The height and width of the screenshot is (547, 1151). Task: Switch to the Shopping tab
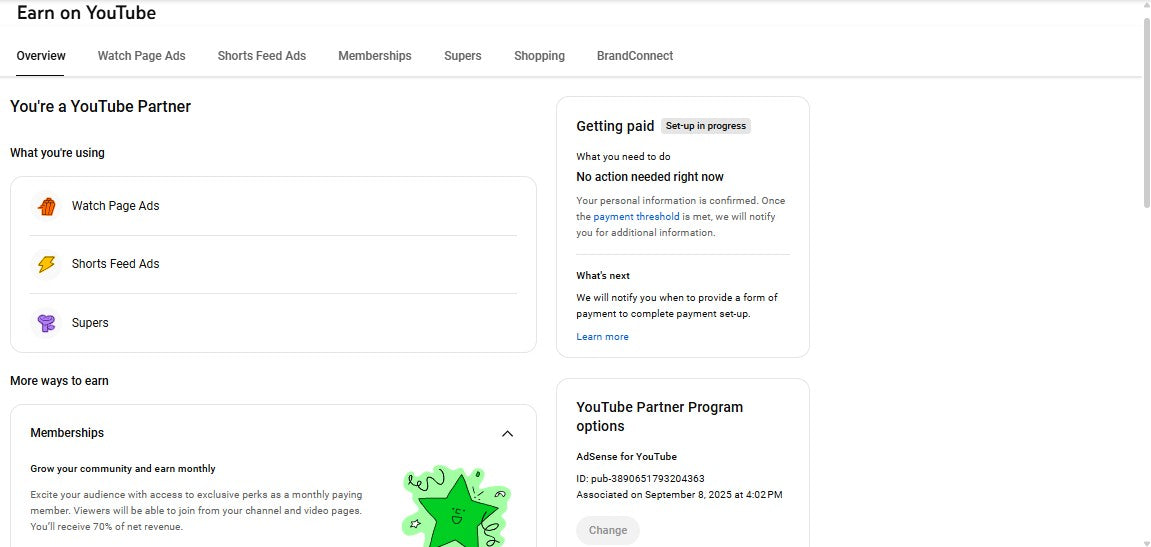539,56
